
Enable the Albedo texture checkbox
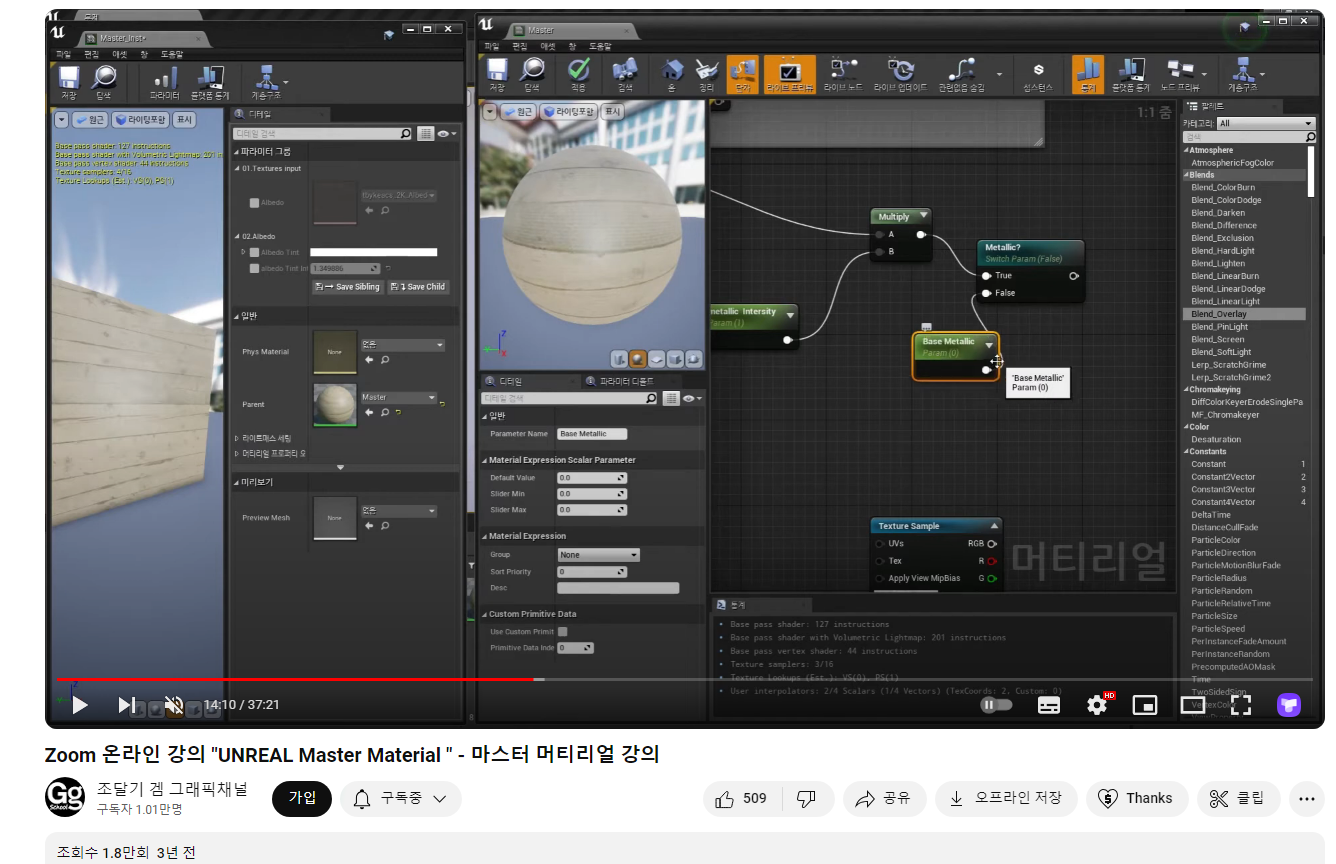254,203
